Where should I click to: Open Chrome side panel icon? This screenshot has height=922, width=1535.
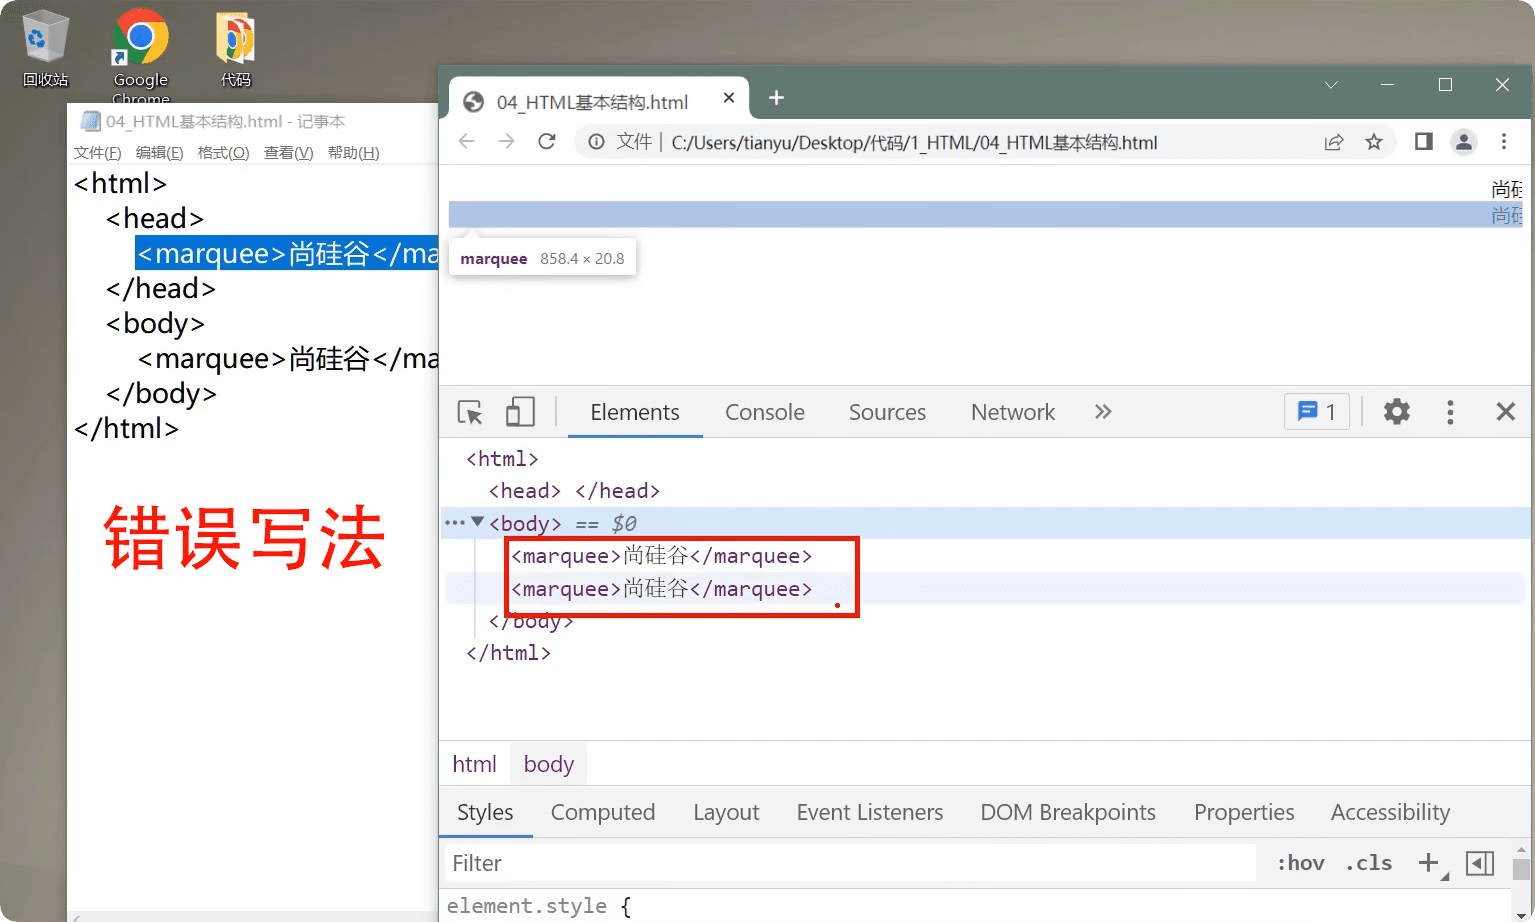pyautogui.click(x=1423, y=142)
